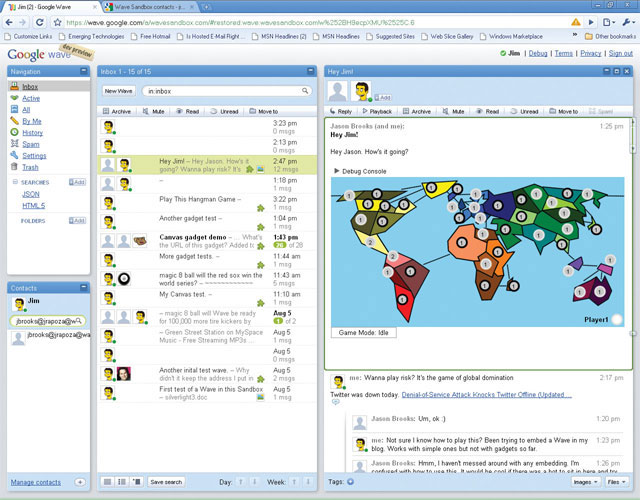This screenshot has height=500, width=640.
Task: Mark the open wave as Read
Action: pos(487,111)
